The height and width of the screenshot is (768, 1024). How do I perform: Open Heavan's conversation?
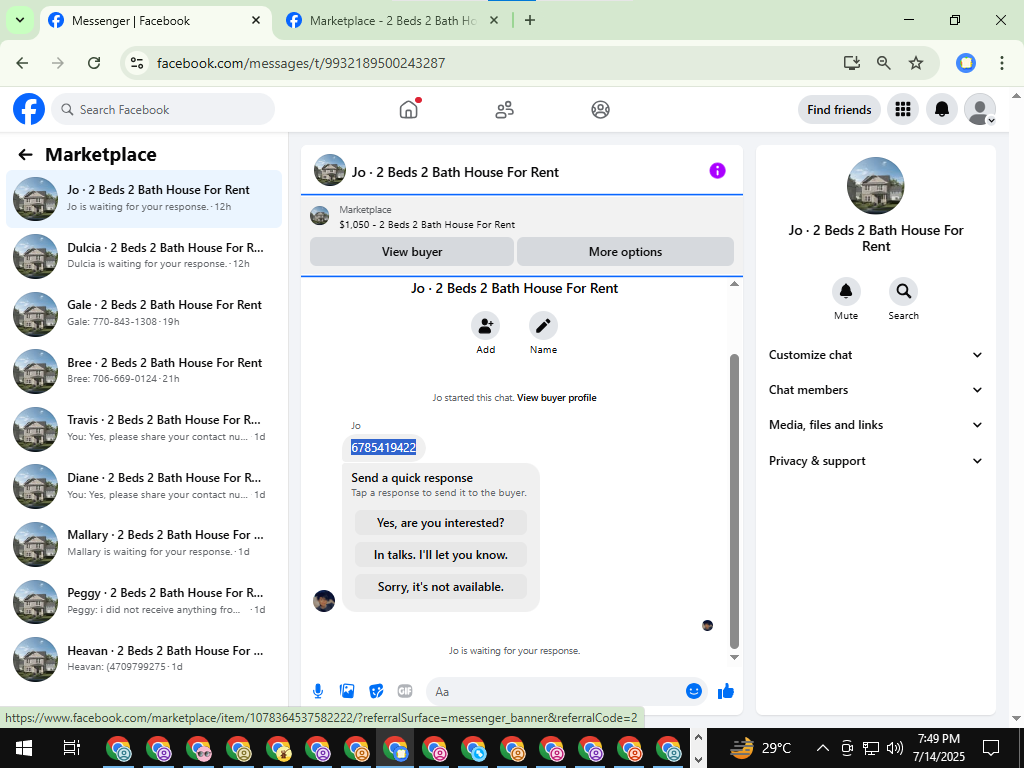coord(144,658)
